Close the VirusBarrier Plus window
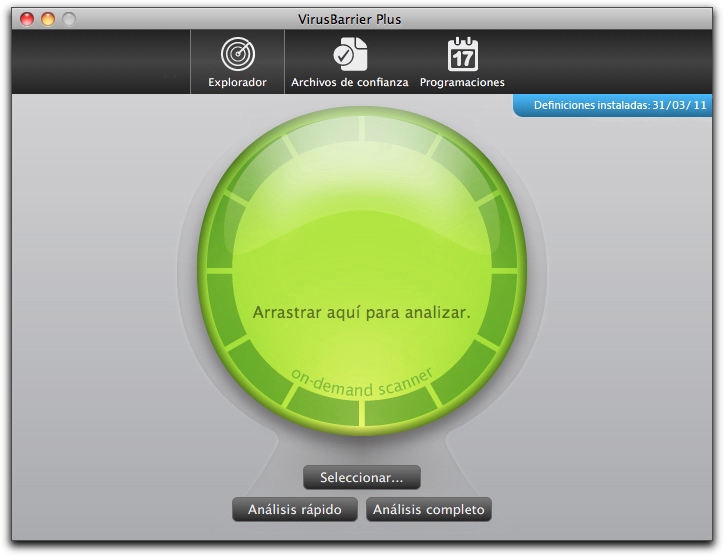This screenshot has height=556, width=724. tap(27, 19)
